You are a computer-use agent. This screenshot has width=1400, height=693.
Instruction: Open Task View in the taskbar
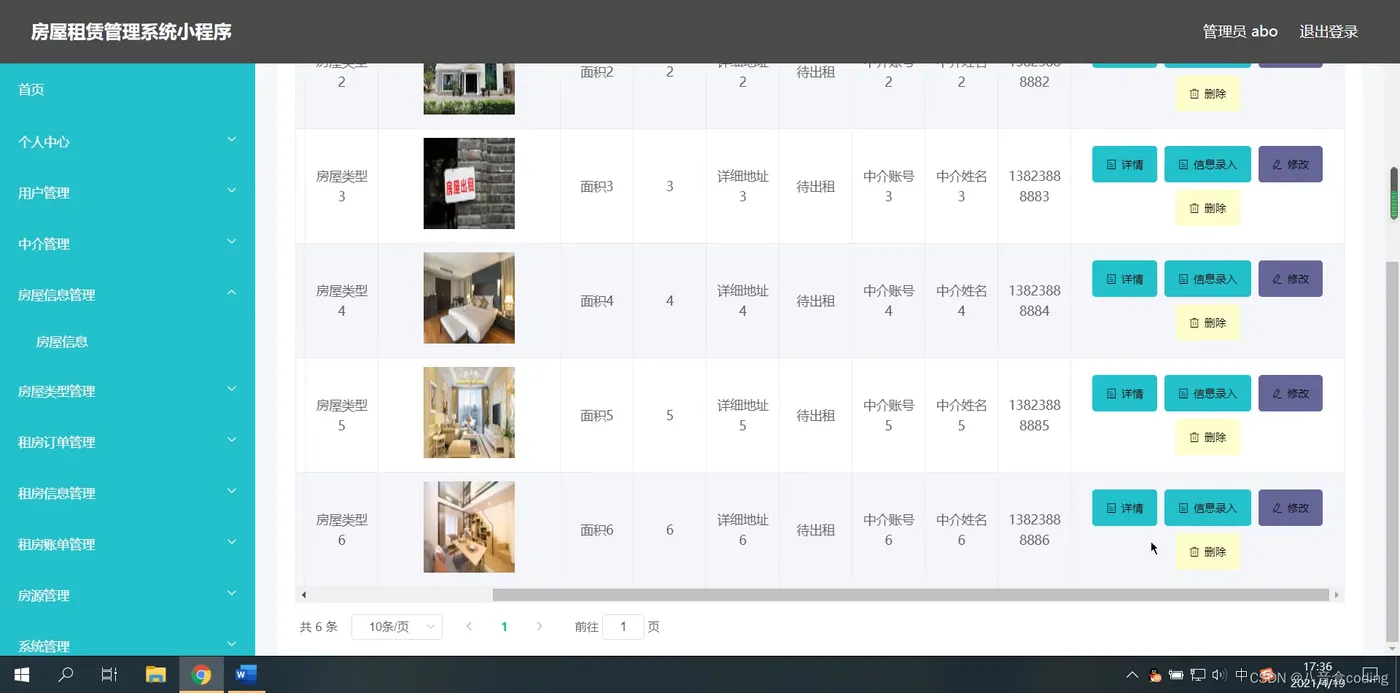click(x=110, y=674)
